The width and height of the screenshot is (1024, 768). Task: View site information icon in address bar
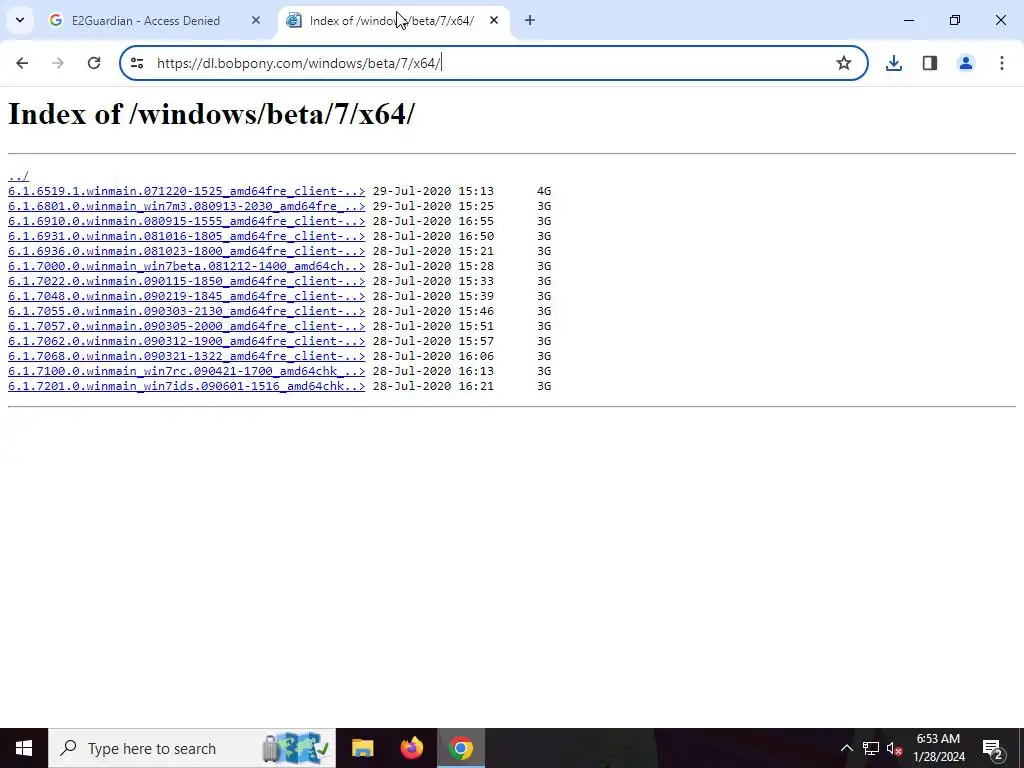[136, 63]
